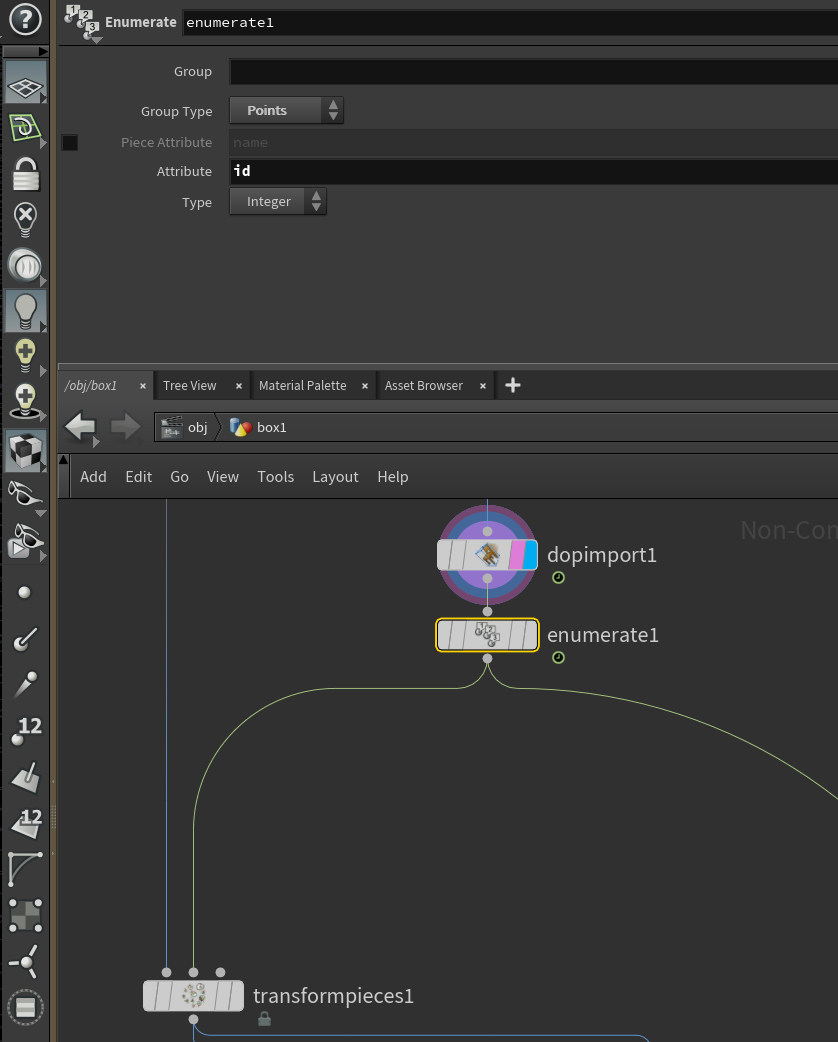Open the Go menu
Screen dimensions: 838x1042
pos(179,476)
